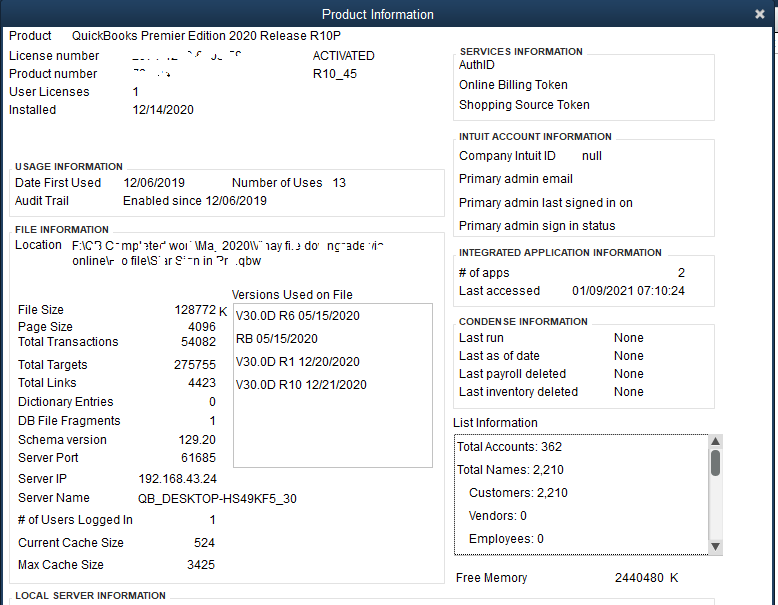Click the Max Cache Size value 3425
This screenshot has width=778, height=605.
click(x=201, y=565)
